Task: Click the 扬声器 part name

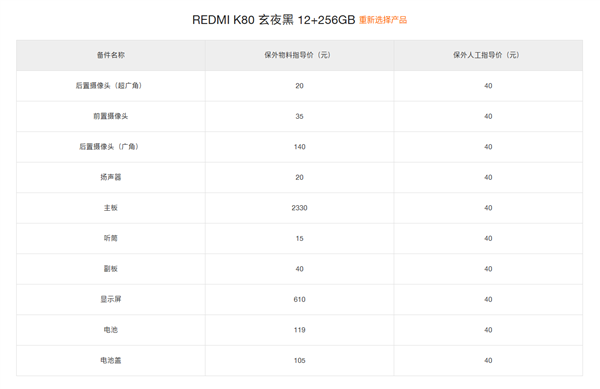Action: (111, 177)
